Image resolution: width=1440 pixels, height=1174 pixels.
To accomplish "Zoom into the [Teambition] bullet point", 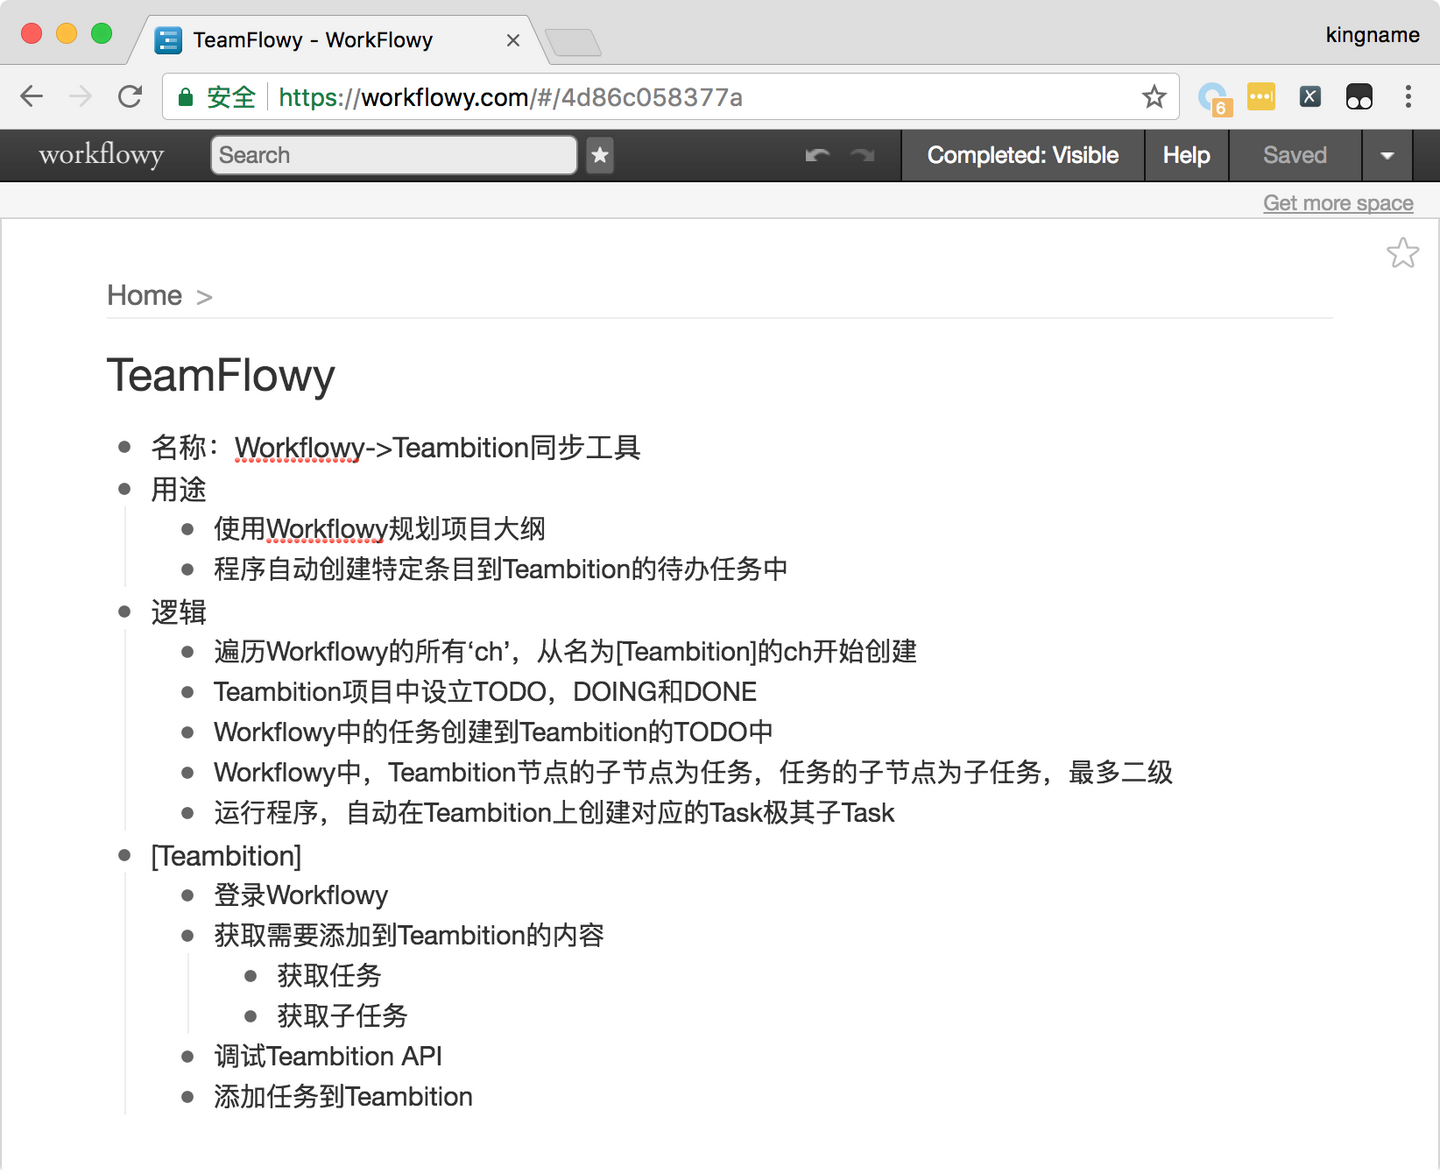I will point(124,856).
